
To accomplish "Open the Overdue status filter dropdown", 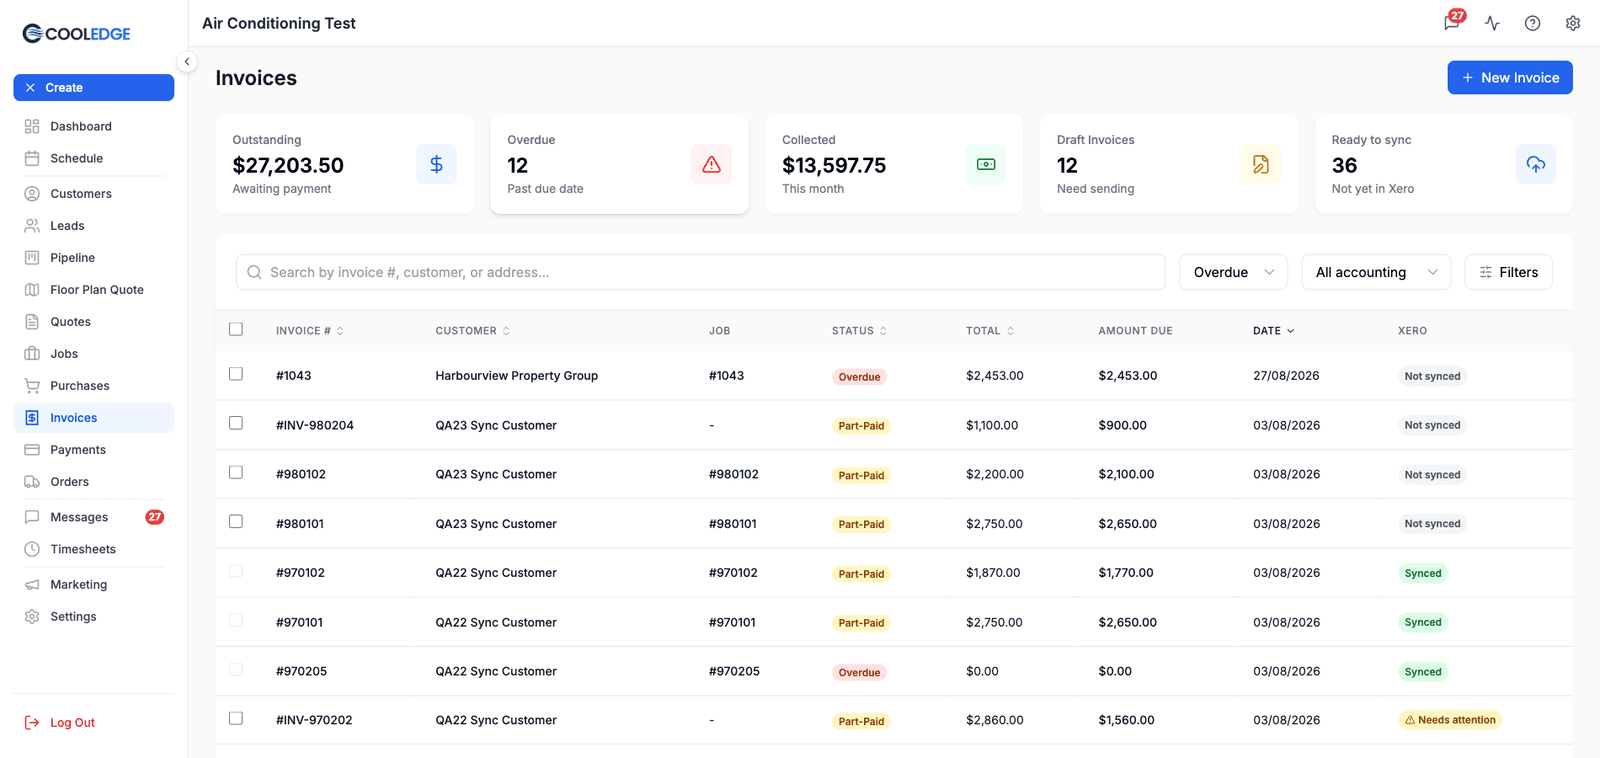I will coord(1234,272).
